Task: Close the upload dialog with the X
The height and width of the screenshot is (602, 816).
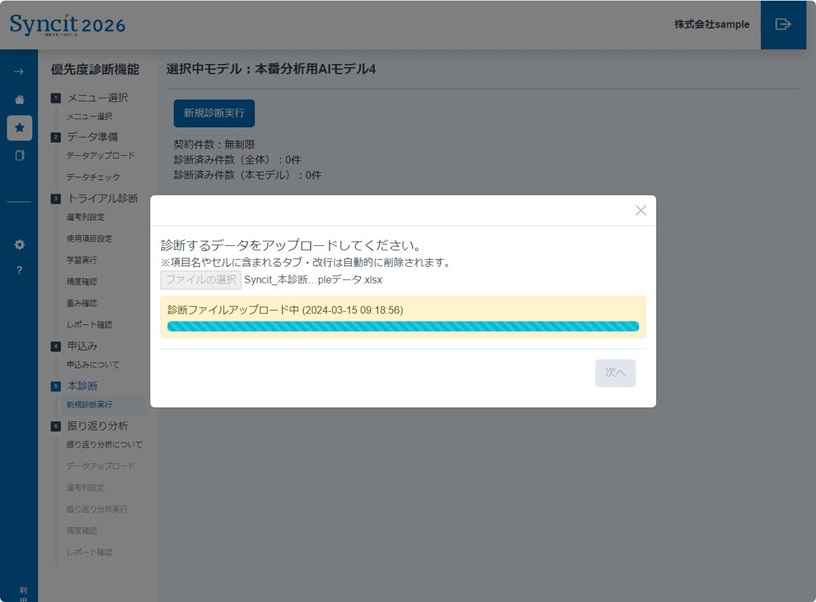Action: pos(641,210)
